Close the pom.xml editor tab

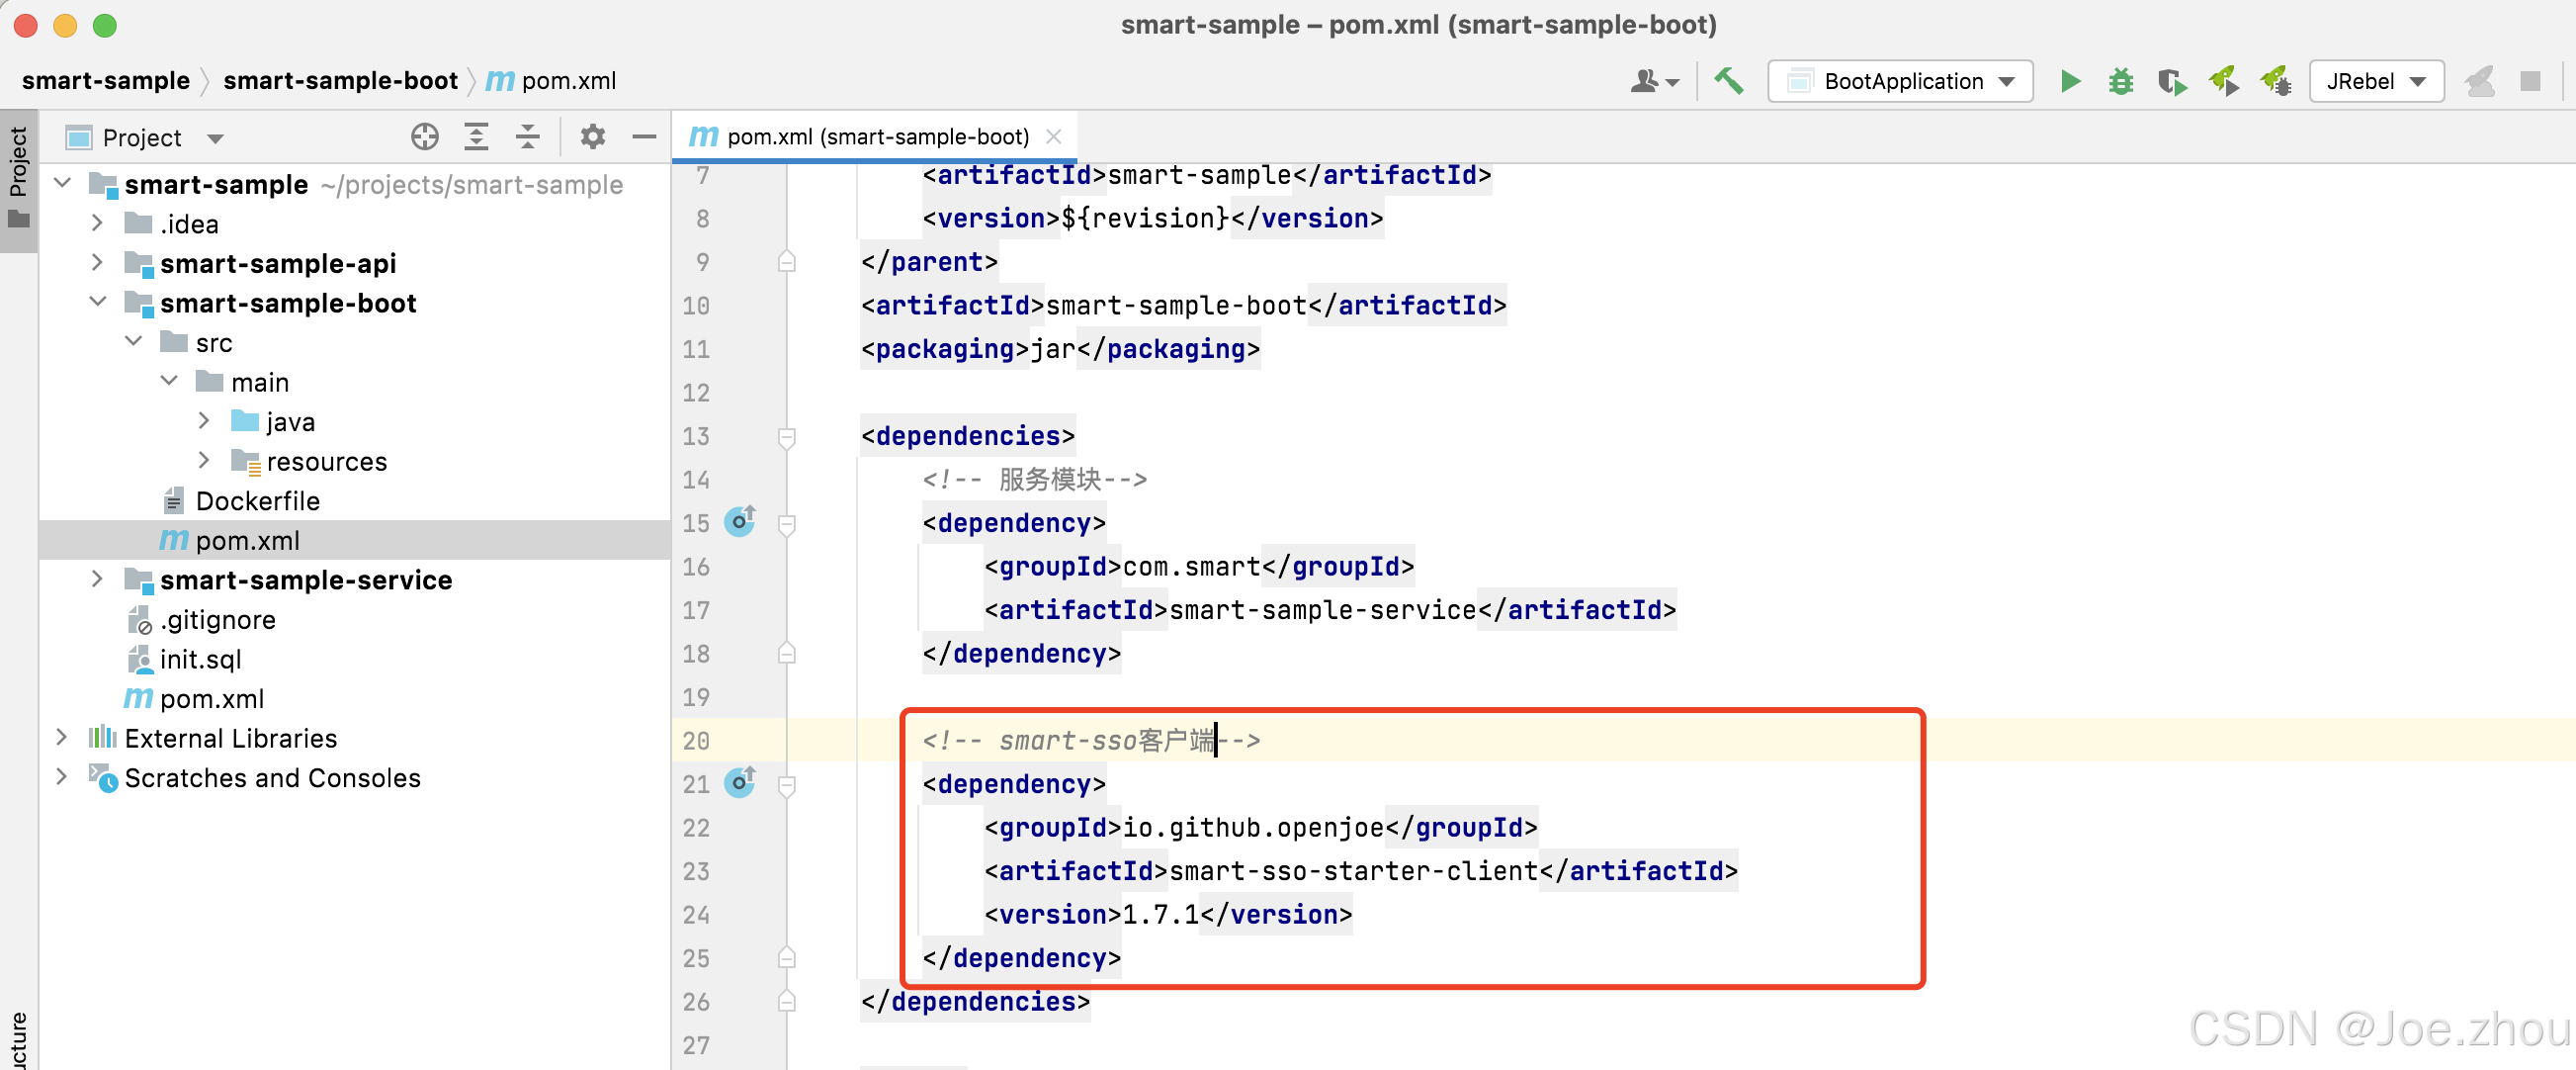coord(1053,137)
